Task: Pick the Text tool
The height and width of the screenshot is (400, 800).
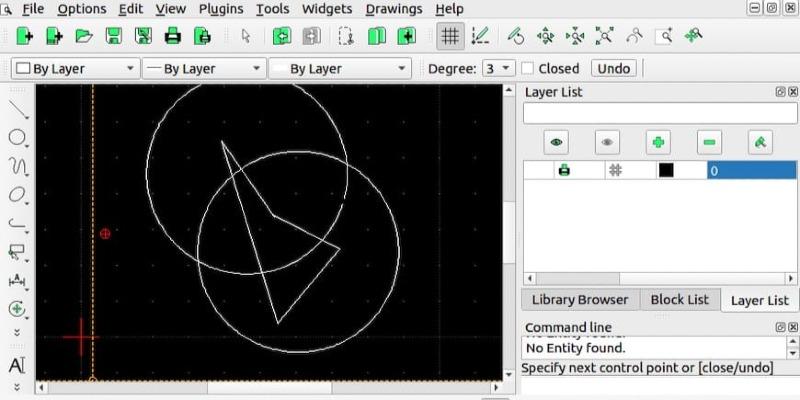Action: tap(17, 365)
